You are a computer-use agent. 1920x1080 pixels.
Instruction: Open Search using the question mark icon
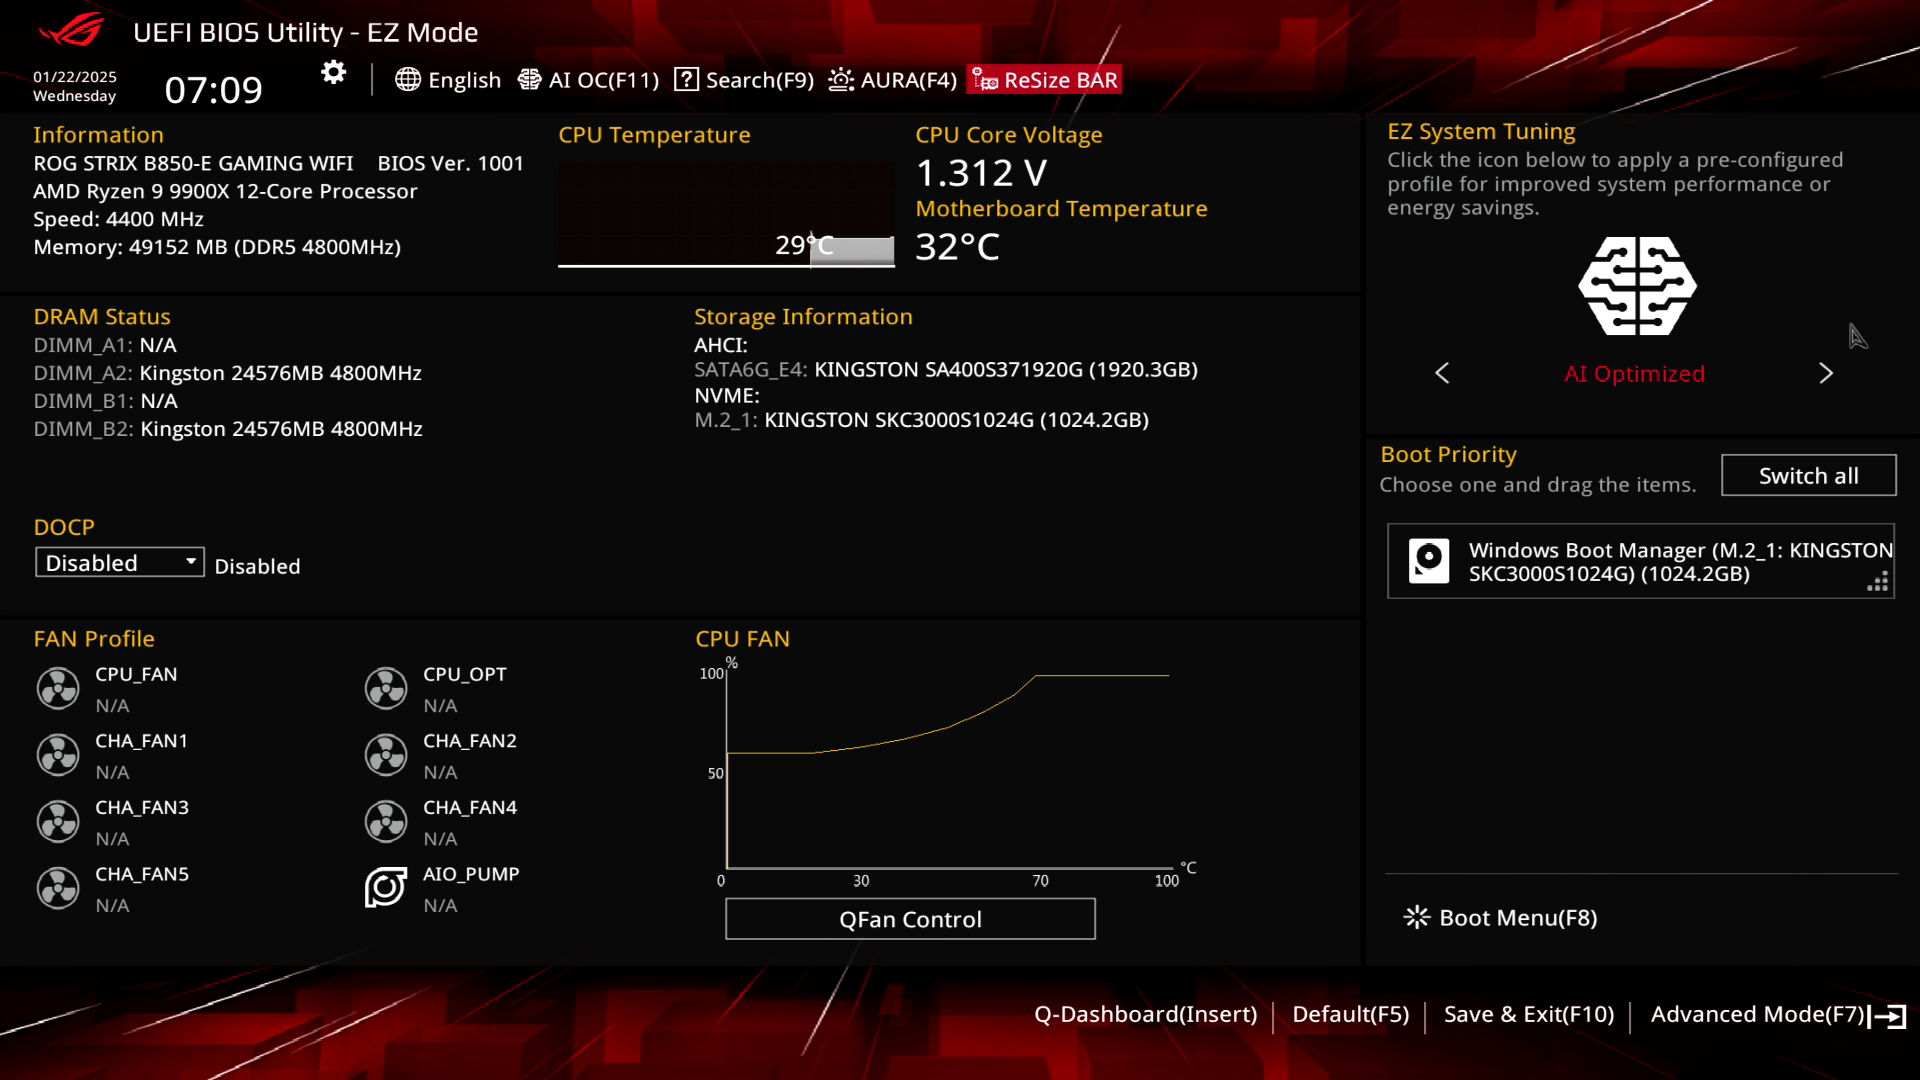pos(686,80)
